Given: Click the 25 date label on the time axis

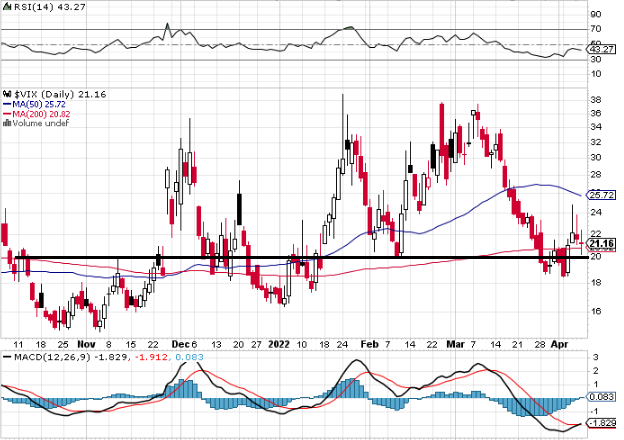Looking at the screenshot, I should (63, 345).
